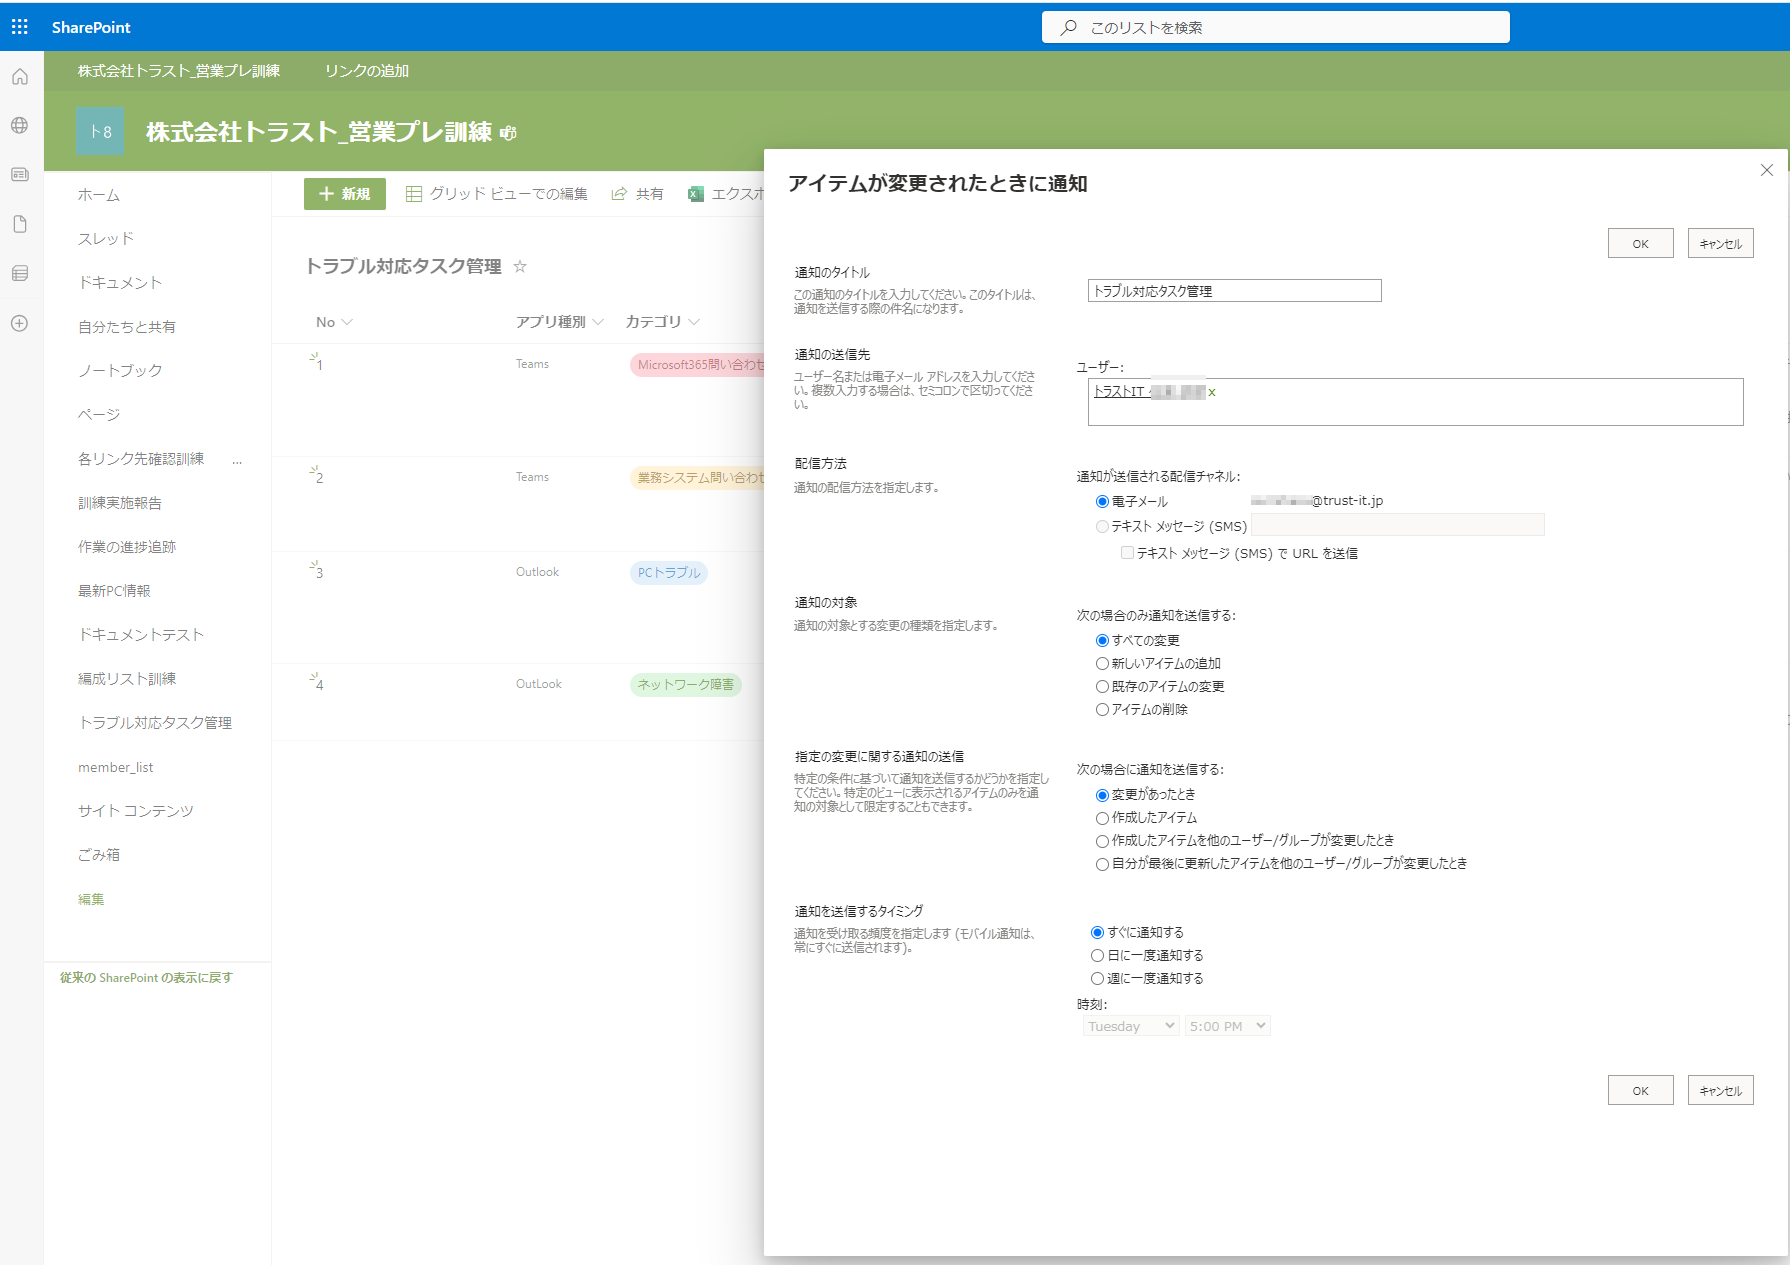Click the このリストを検索 search box
Image resolution: width=1790 pixels, height=1265 pixels.
[1275, 28]
